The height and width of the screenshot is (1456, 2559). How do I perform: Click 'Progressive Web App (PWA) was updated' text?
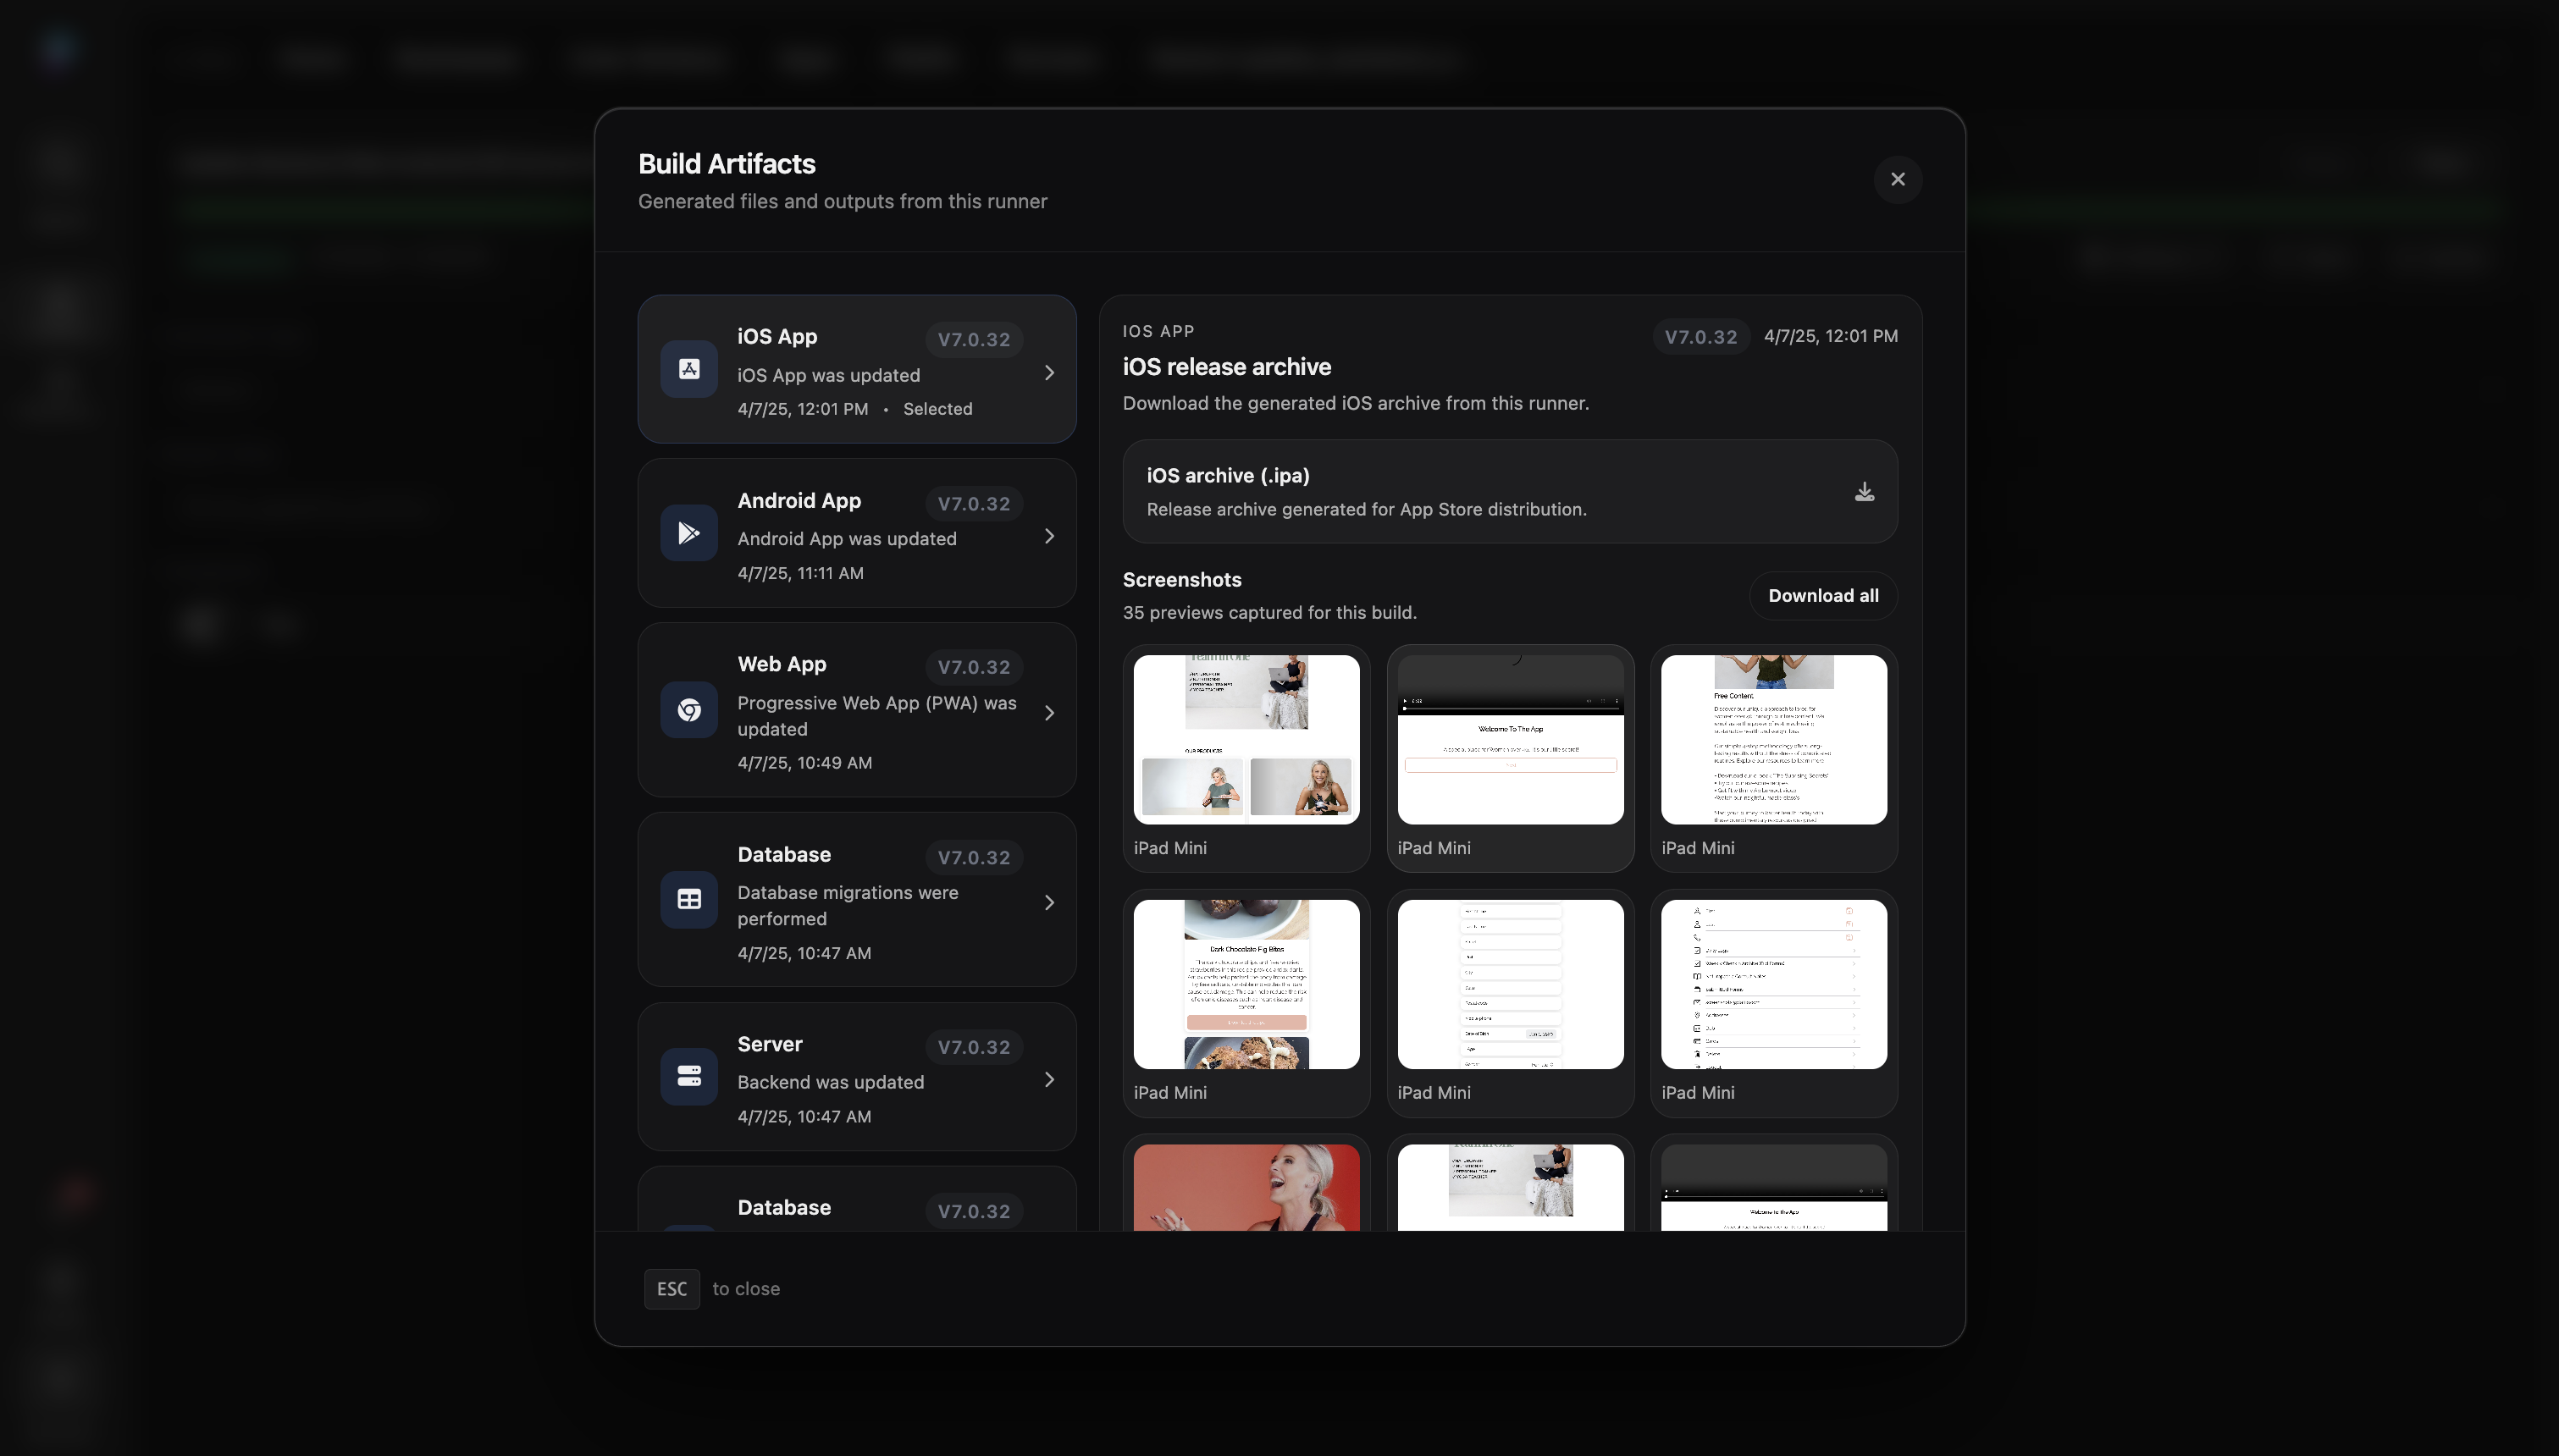coord(877,717)
